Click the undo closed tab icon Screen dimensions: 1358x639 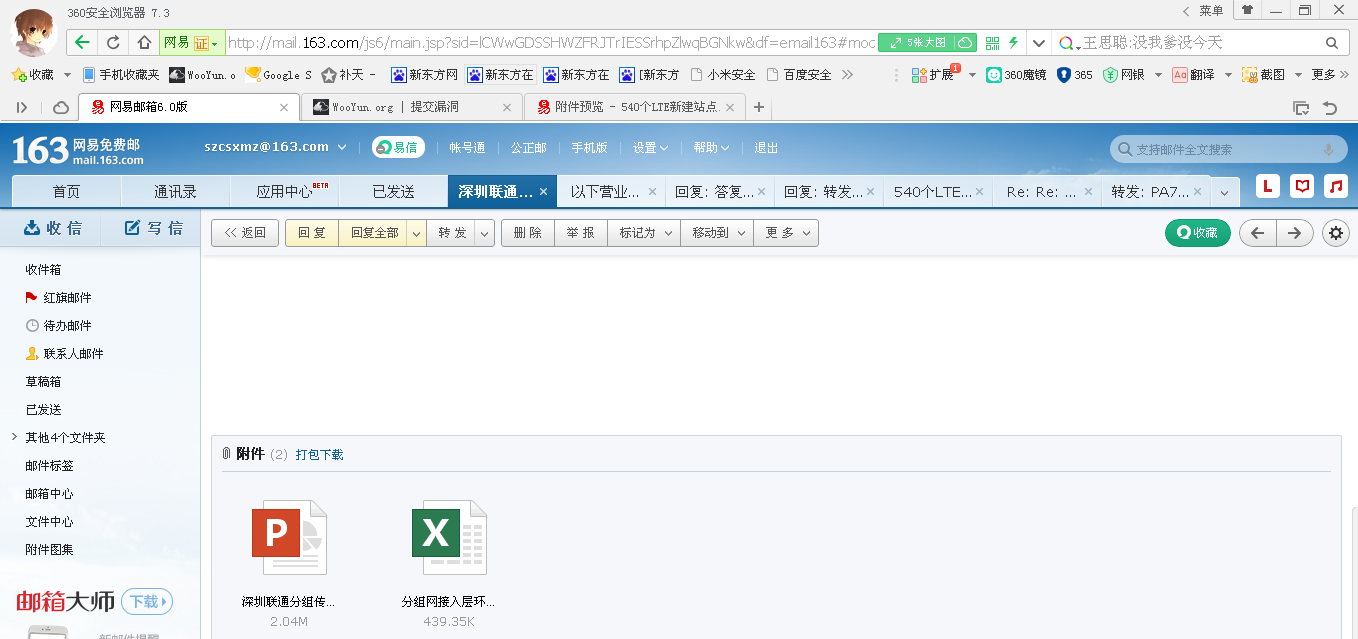[1330, 107]
